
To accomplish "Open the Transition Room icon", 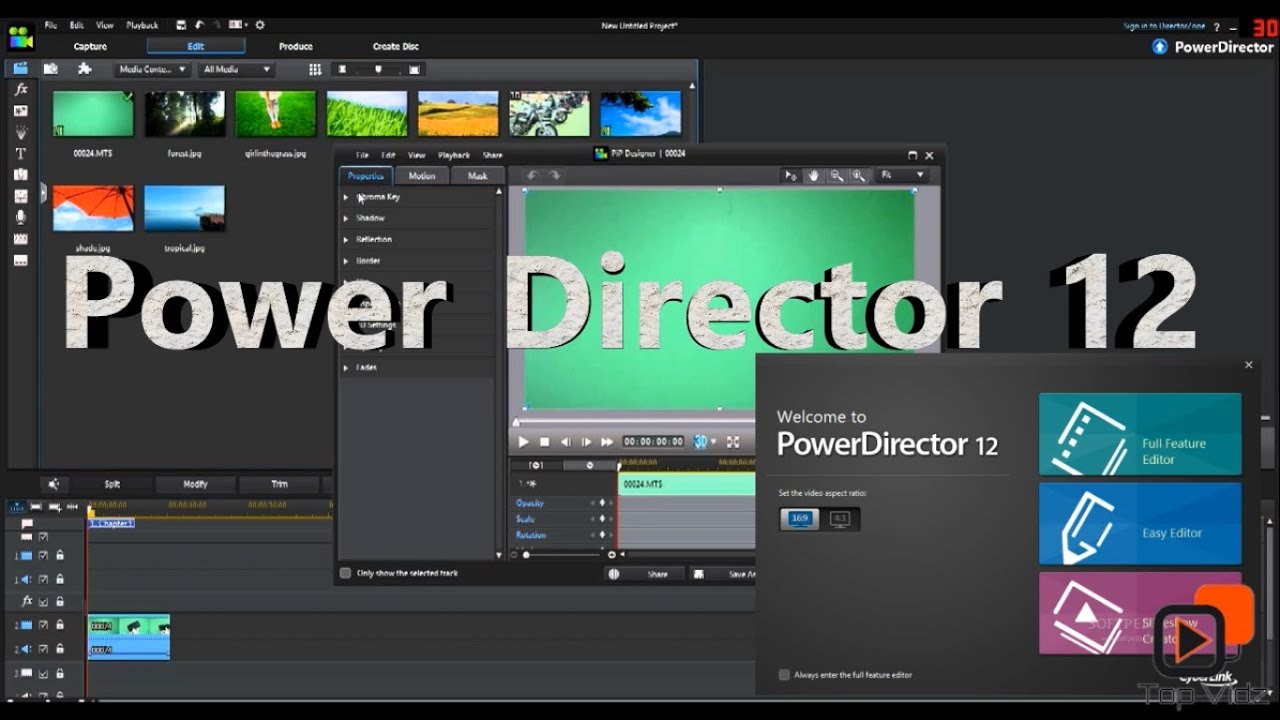I will (x=20, y=175).
